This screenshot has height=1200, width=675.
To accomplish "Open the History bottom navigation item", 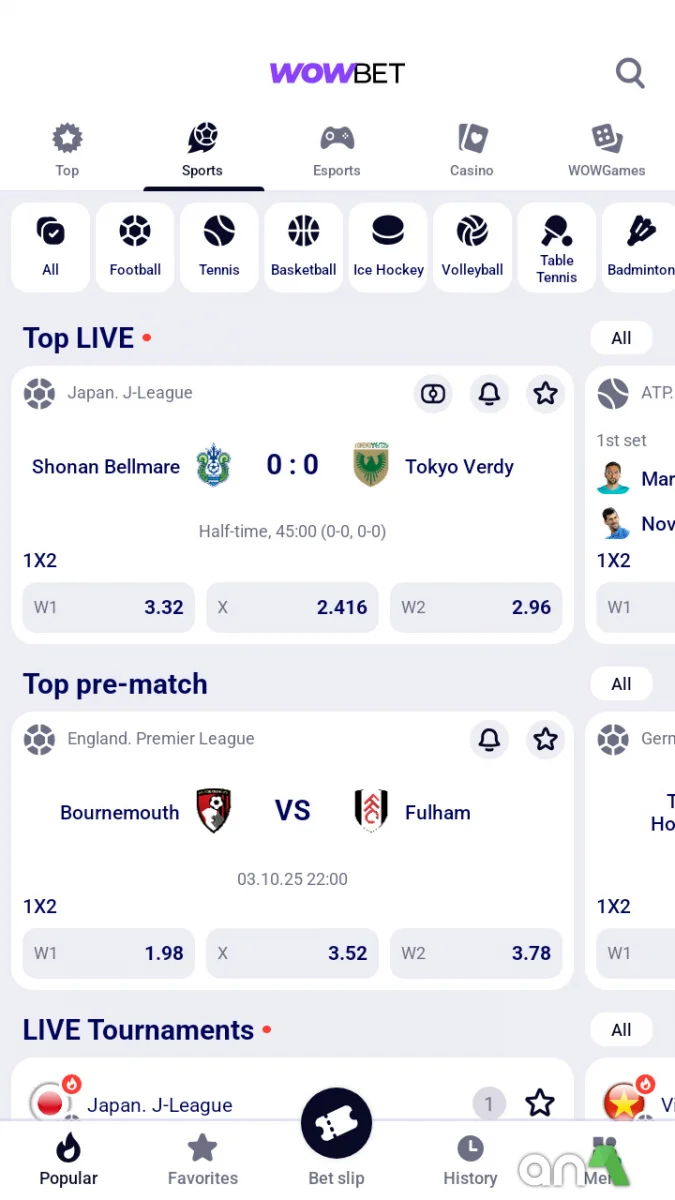I will [x=470, y=1160].
